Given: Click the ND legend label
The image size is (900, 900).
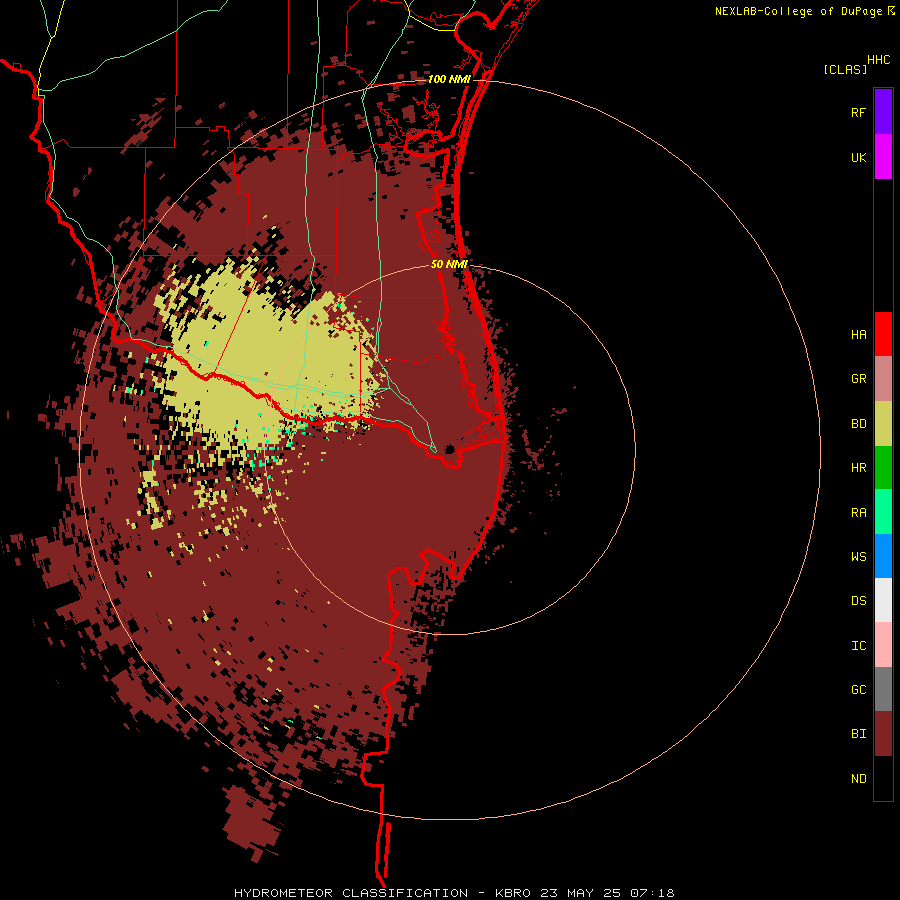Looking at the screenshot, I should pyautogui.click(x=858, y=779).
